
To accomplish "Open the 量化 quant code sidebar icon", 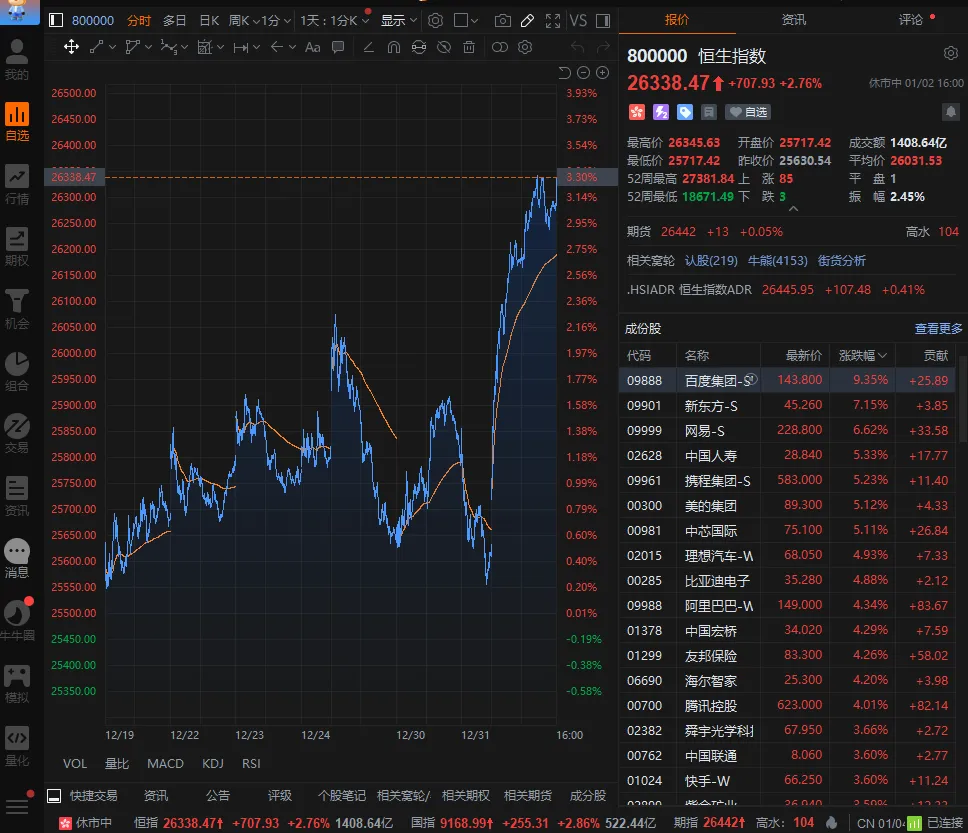I will (x=17, y=746).
